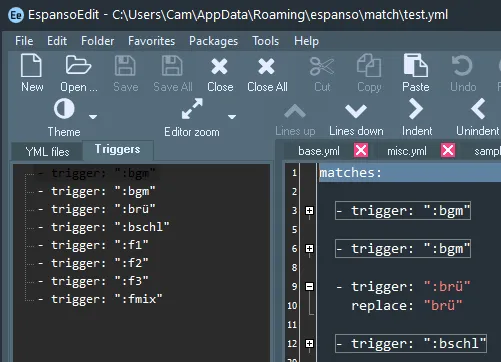This screenshot has width=501, height=362.
Task: Collapse the :brü block on line 9
Action: pyautogui.click(x=309, y=286)
